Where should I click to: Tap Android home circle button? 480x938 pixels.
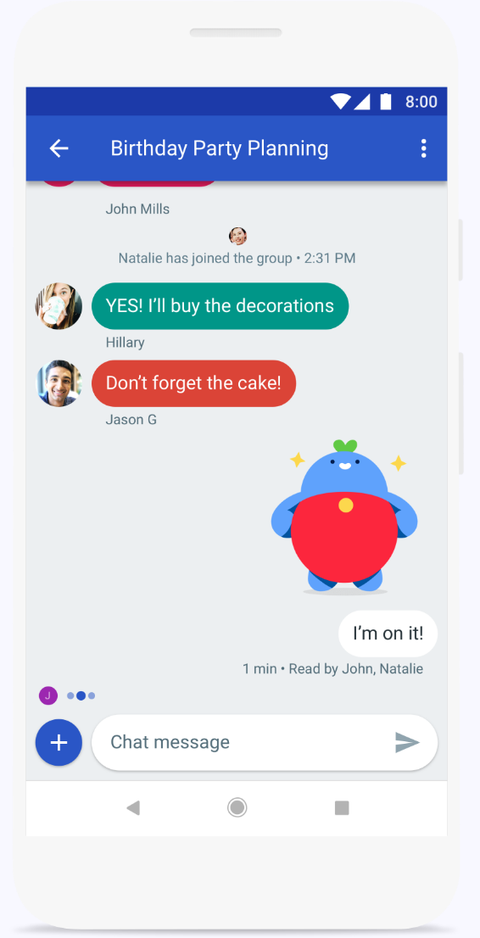coord(237,808)
